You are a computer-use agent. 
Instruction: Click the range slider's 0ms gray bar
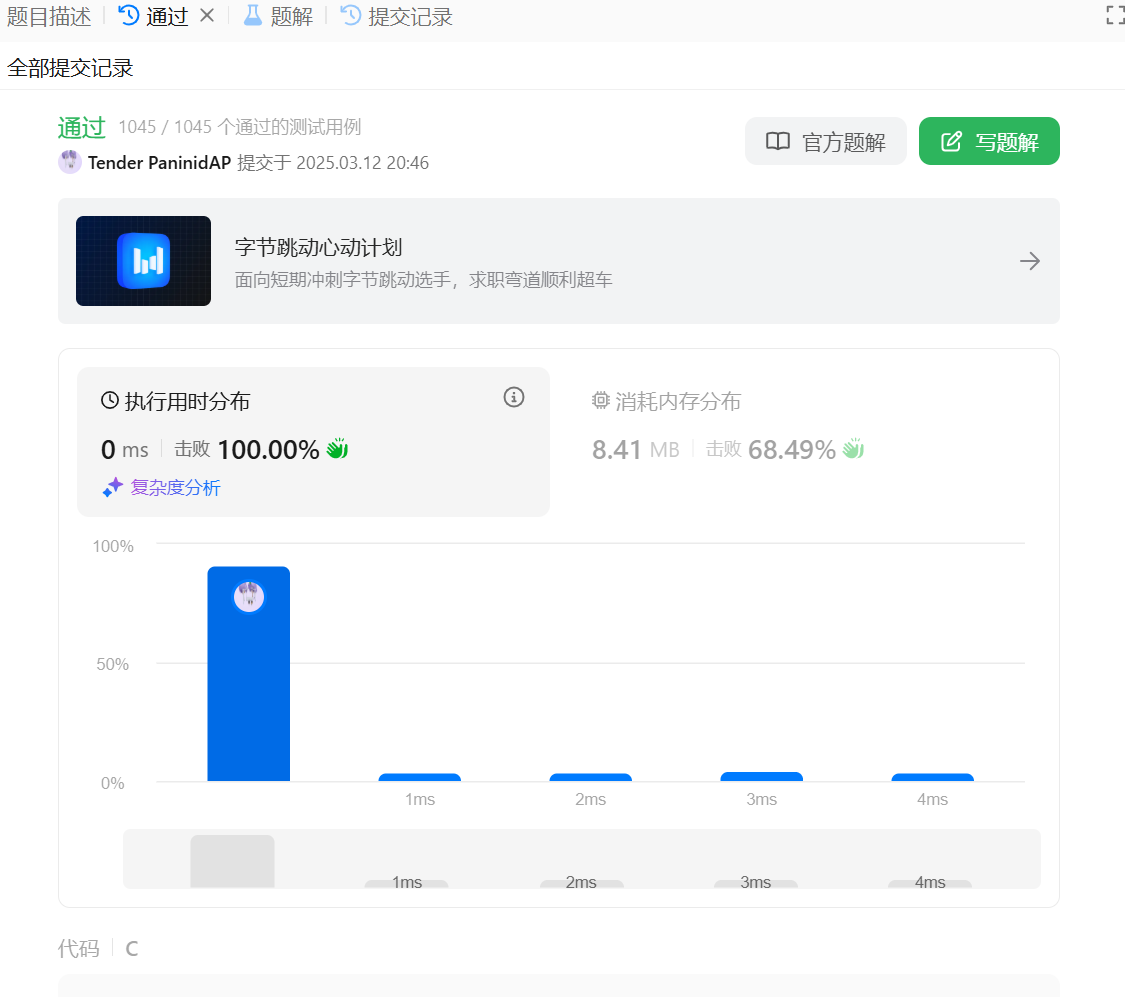pyautogui.click(x=232, y=861)
